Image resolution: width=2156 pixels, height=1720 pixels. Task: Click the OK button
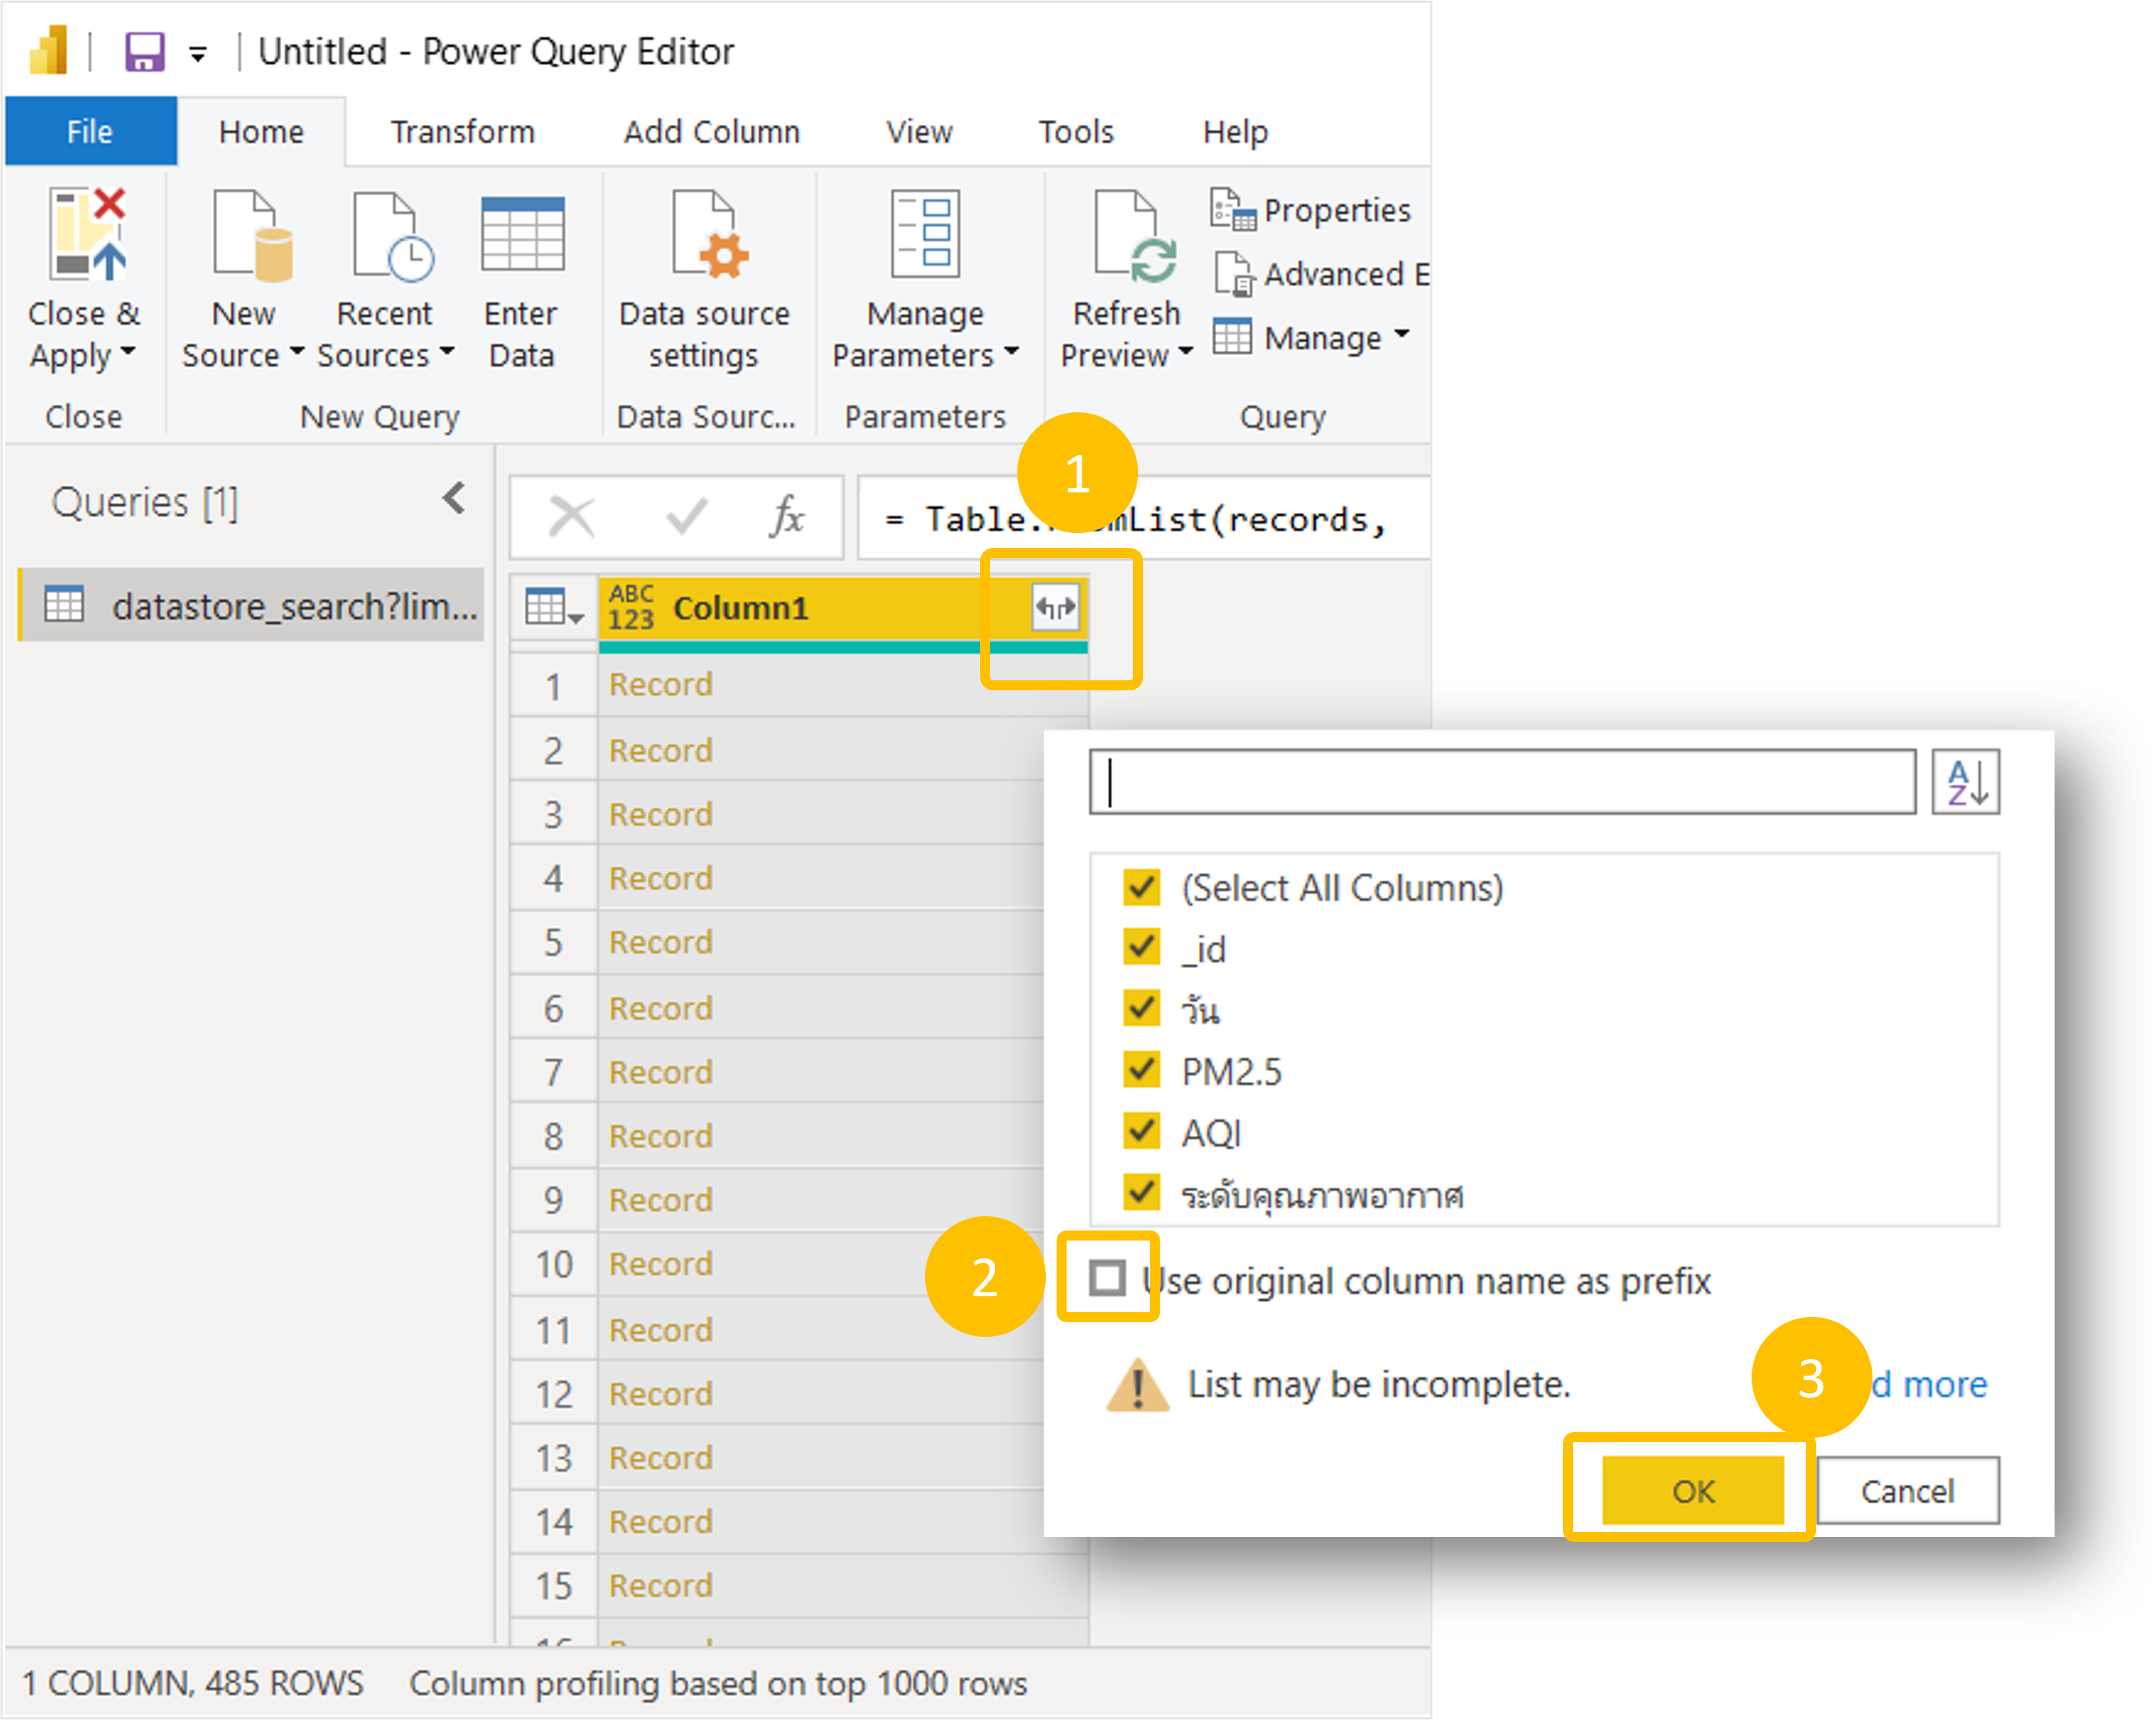(1692, 1490)
